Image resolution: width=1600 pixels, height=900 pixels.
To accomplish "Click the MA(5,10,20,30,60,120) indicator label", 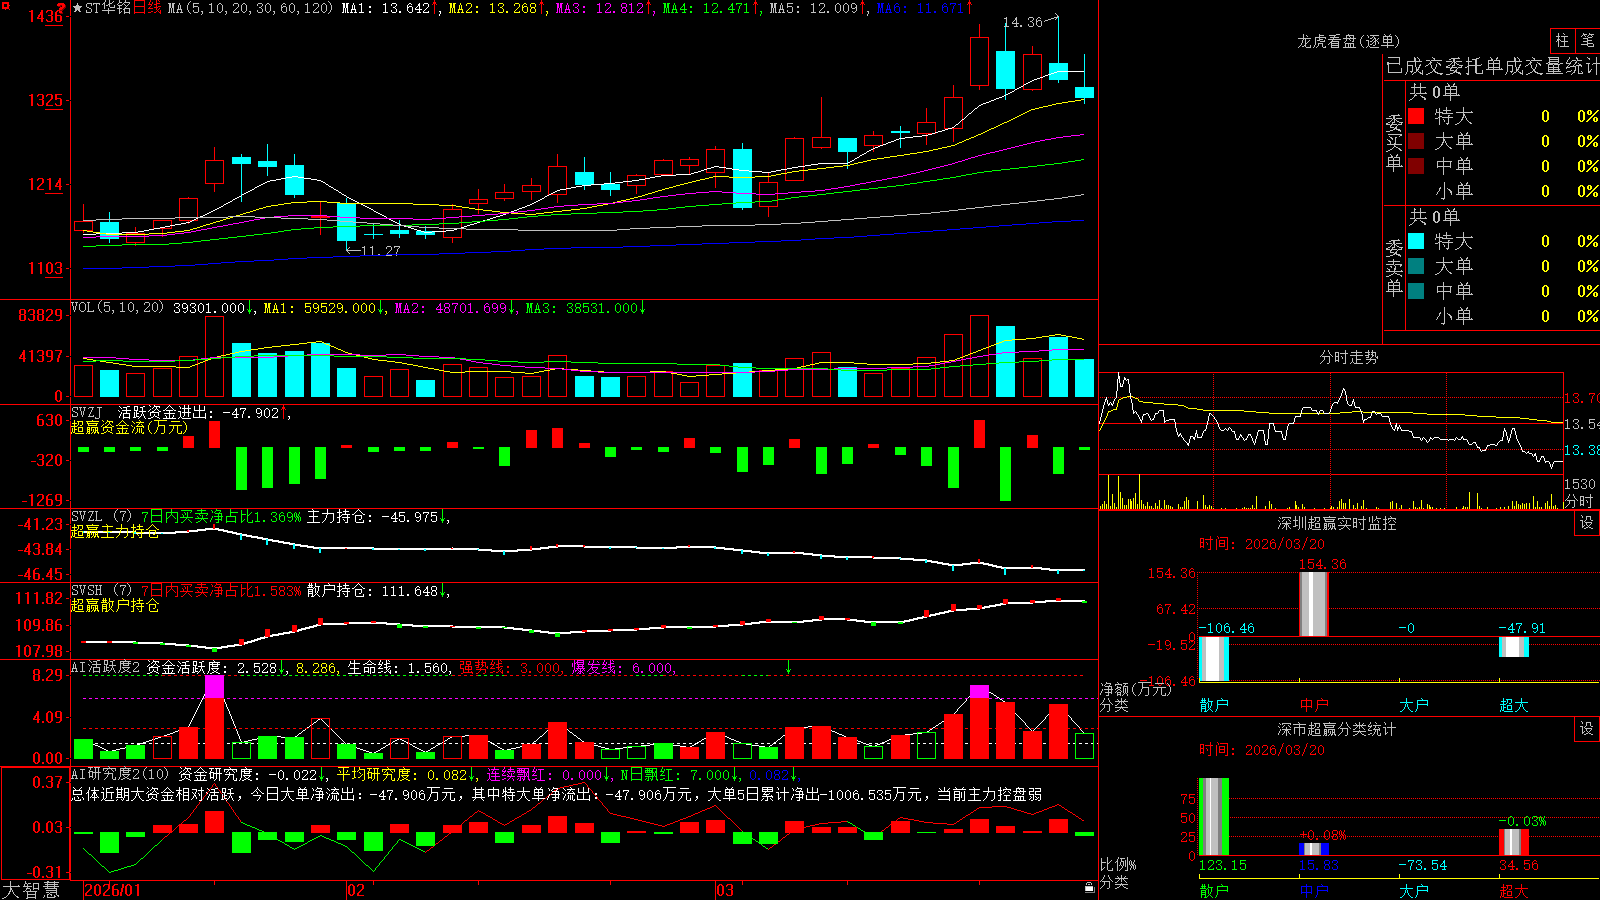I will [249, 8].
